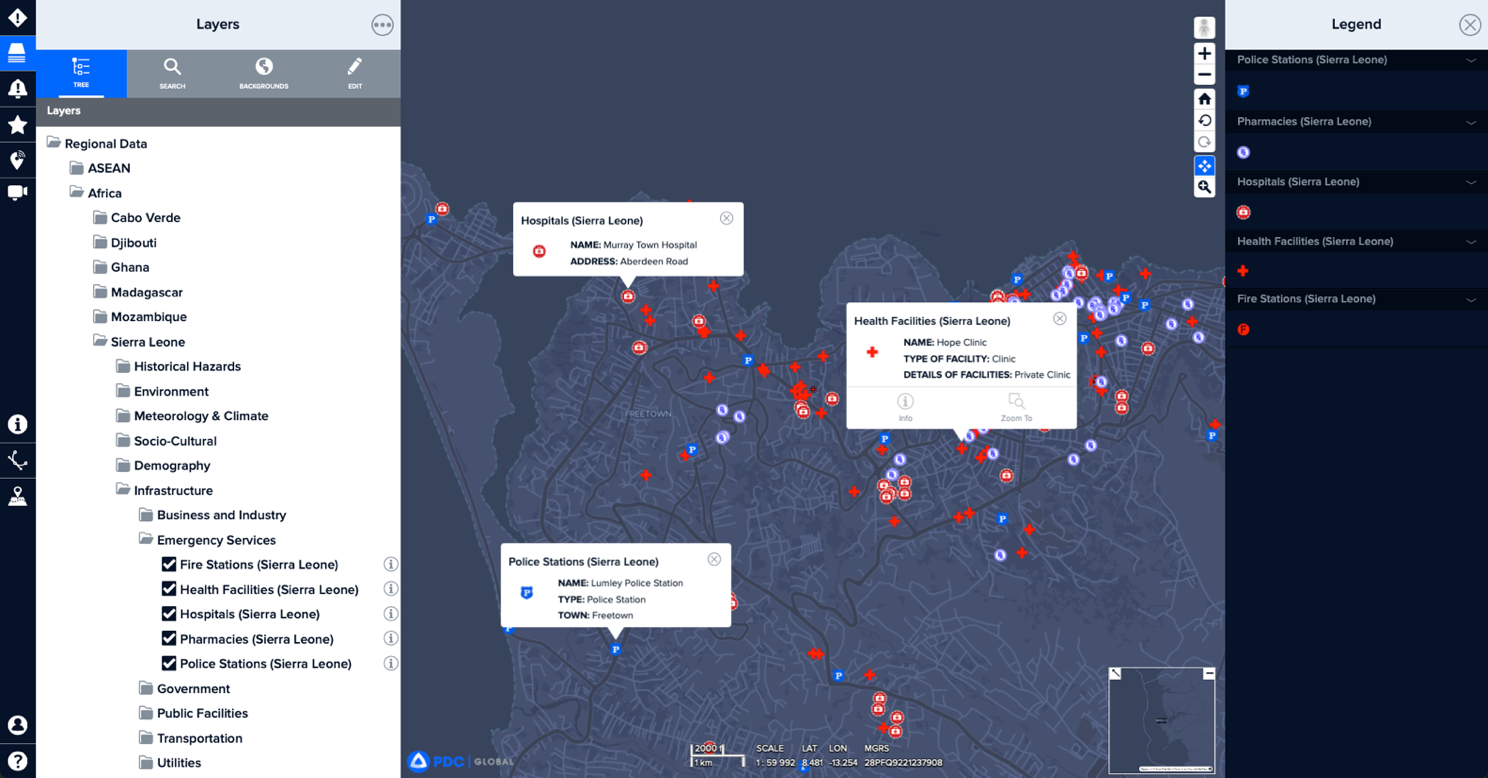Open the hazards panel diamond icon

click(17, 18)
